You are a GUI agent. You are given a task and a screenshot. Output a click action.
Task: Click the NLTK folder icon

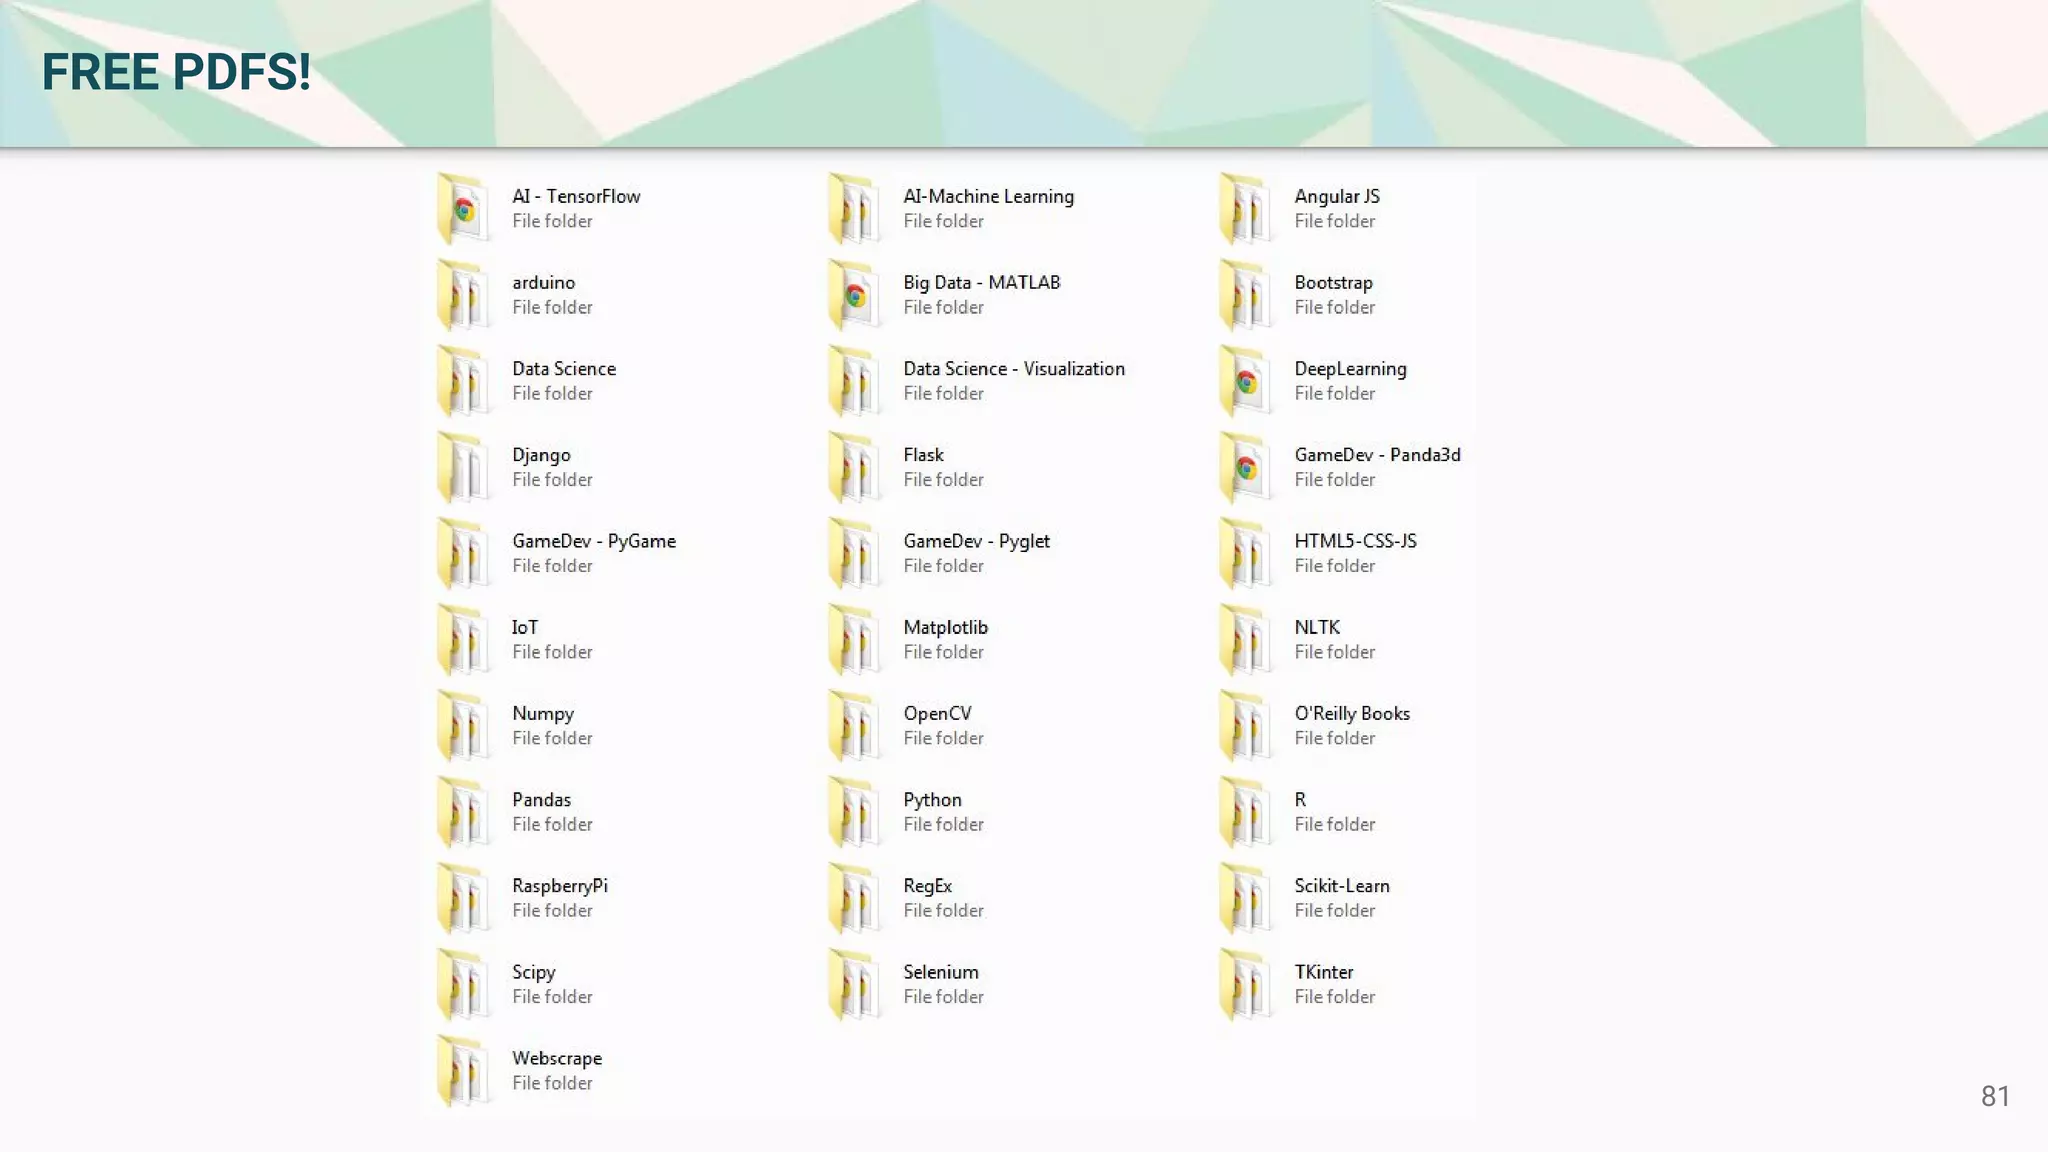click(1246, 640)
